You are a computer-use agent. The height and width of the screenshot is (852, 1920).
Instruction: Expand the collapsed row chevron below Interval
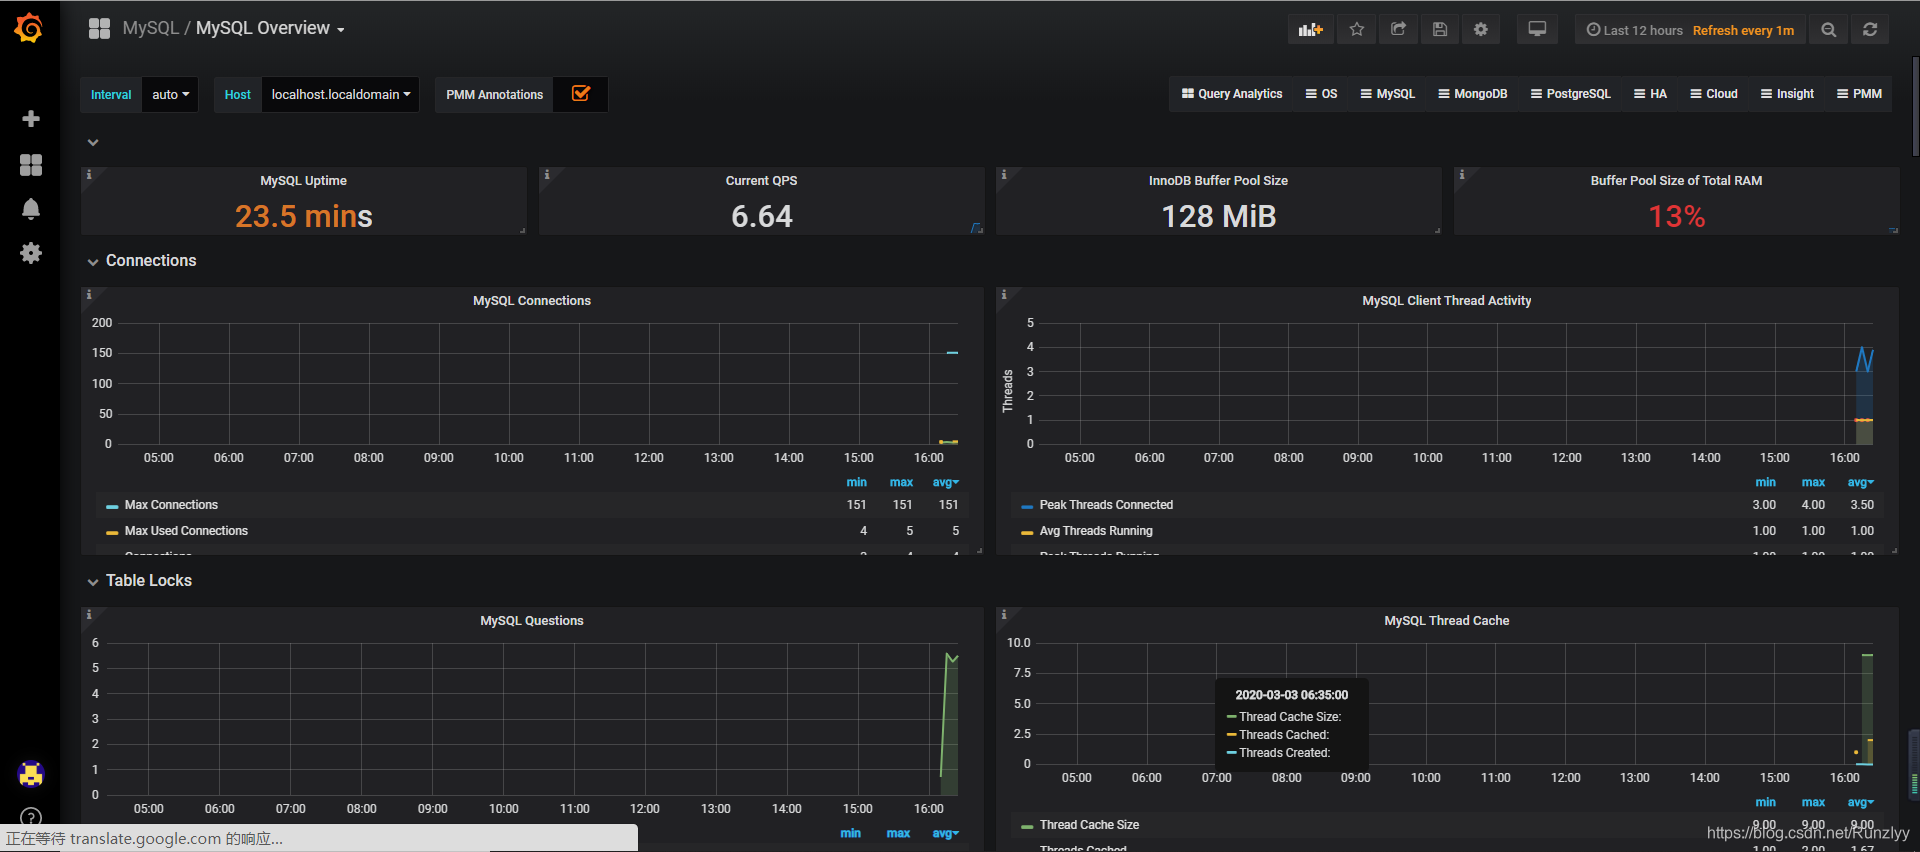(93, 143)
